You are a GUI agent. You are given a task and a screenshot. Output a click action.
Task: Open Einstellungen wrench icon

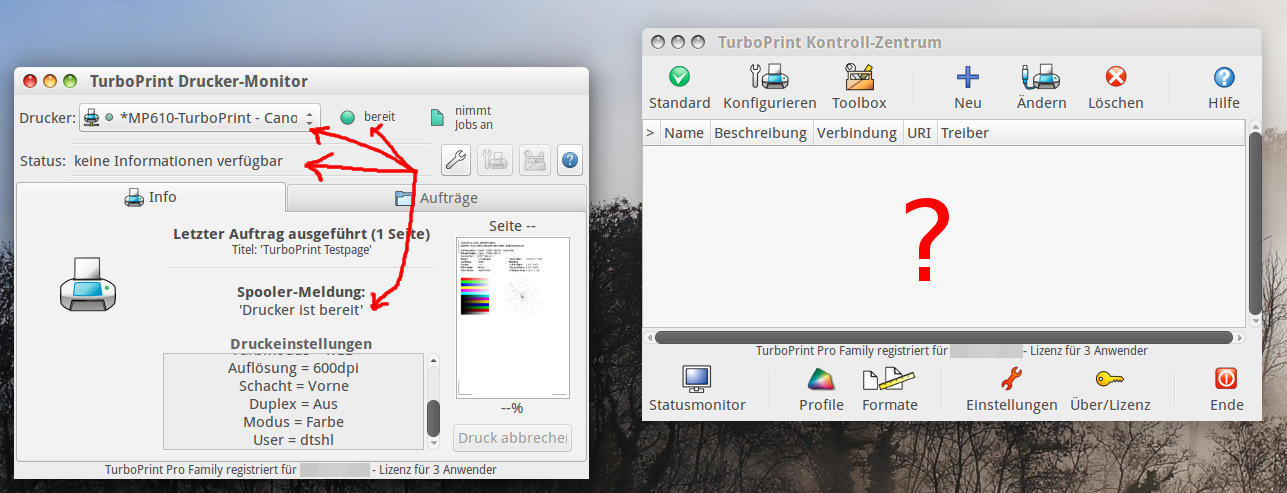[1011, 380]
